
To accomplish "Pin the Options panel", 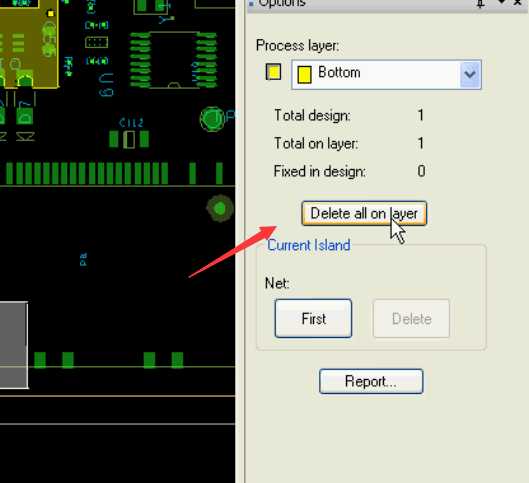I will [x=481, y=3].
